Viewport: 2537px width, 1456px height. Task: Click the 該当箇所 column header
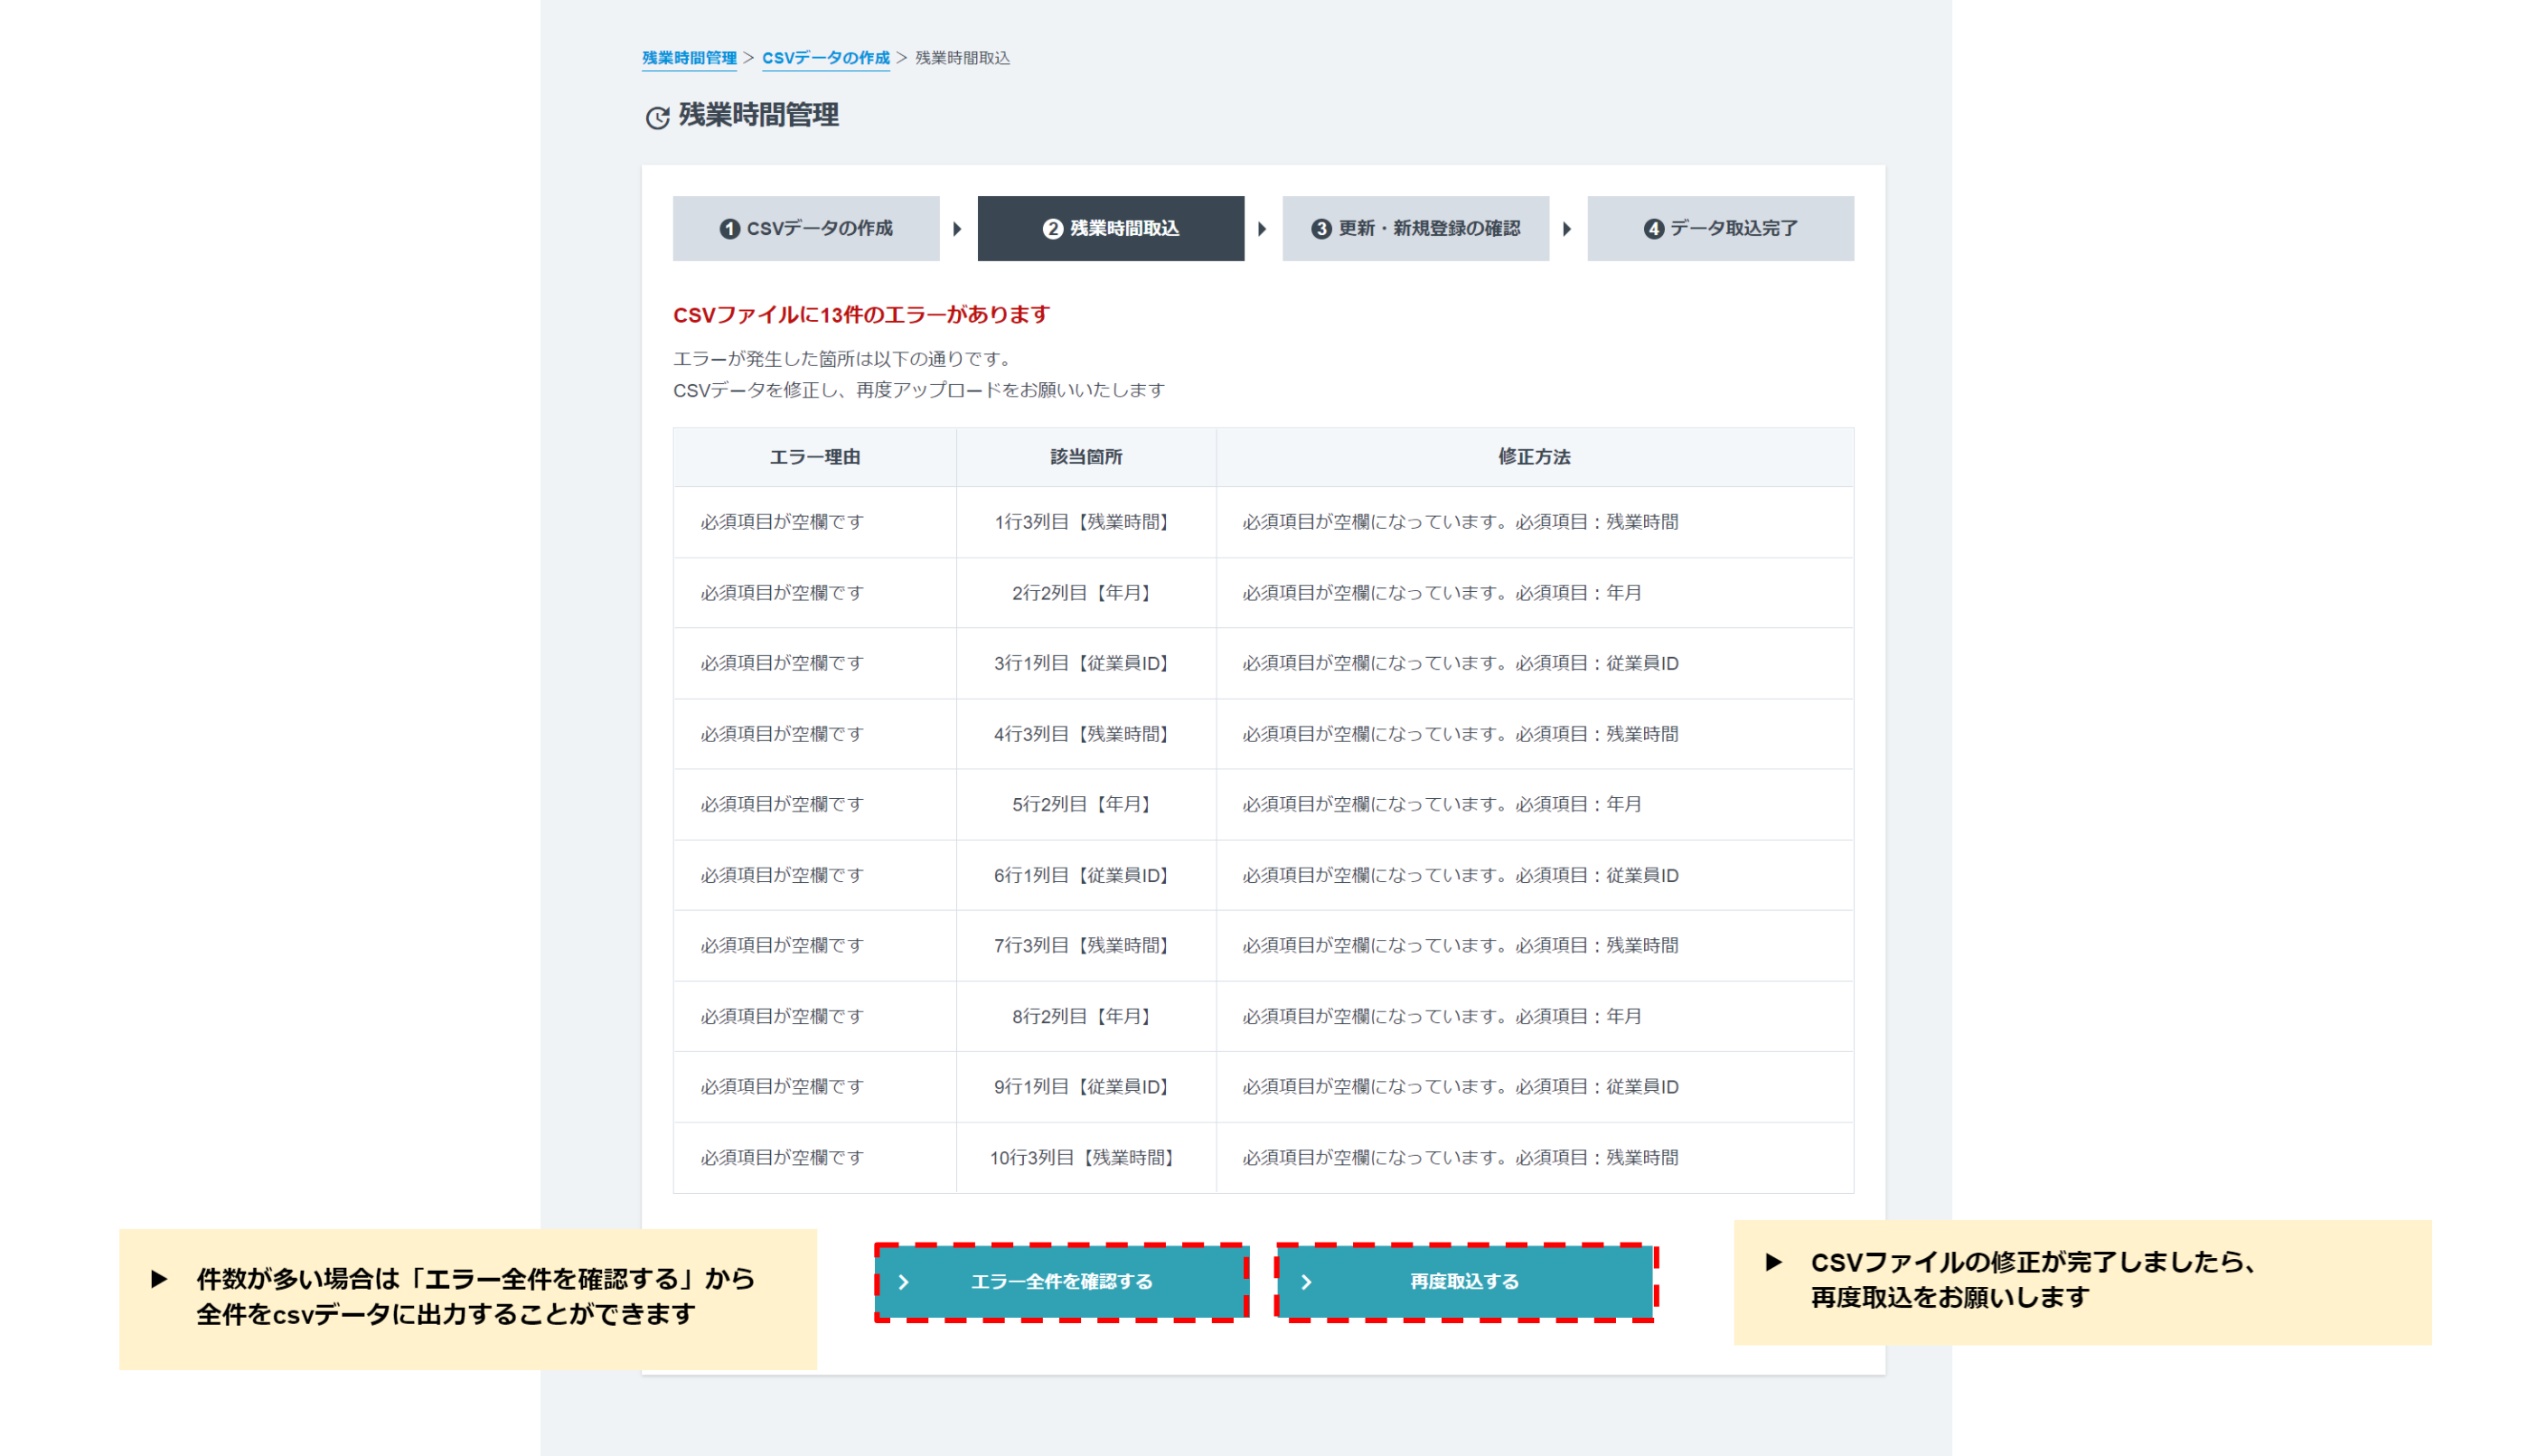pyautogui.click(x=1086, y=457)
